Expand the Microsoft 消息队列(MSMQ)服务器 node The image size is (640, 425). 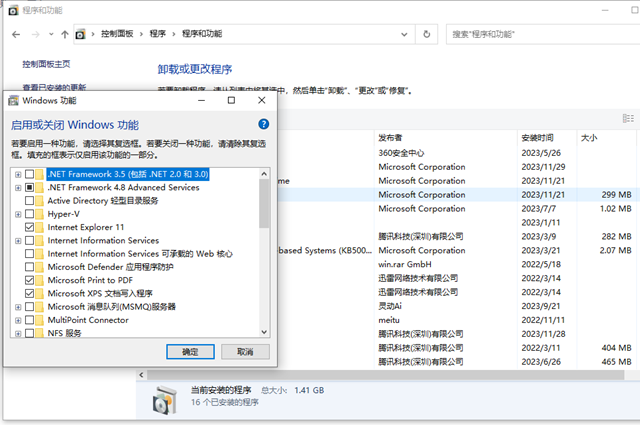coord(18,307)
